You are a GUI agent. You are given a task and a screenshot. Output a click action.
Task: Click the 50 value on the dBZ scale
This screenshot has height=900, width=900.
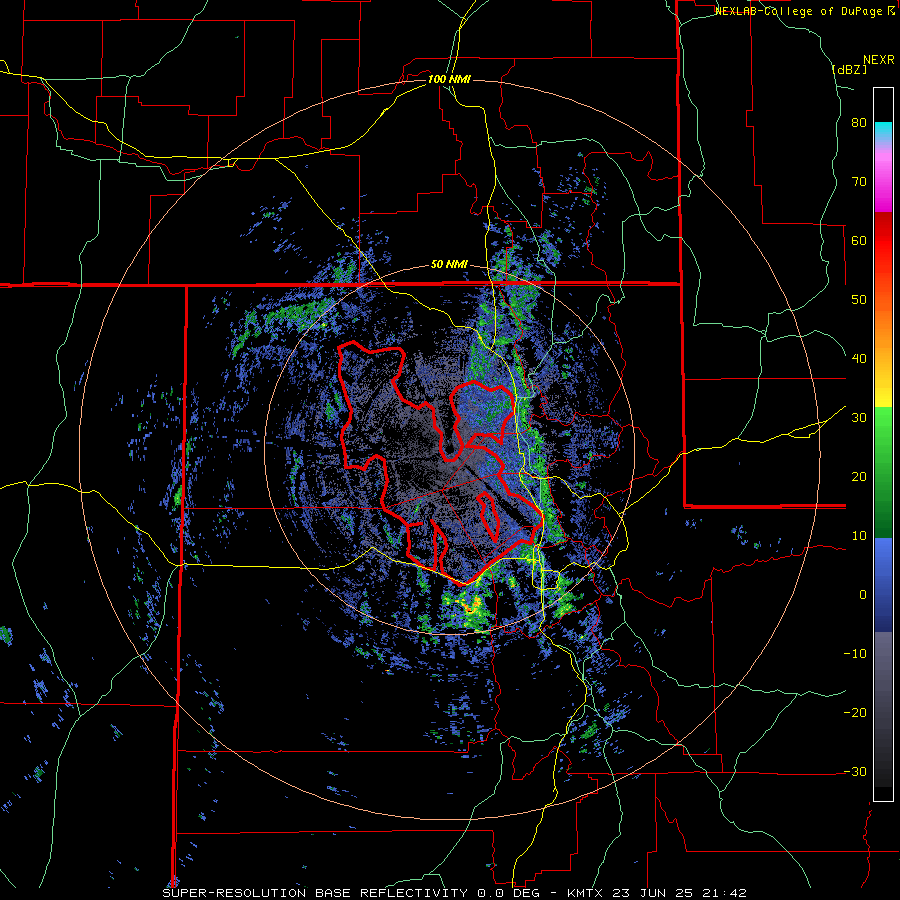(x=859, y=300)
